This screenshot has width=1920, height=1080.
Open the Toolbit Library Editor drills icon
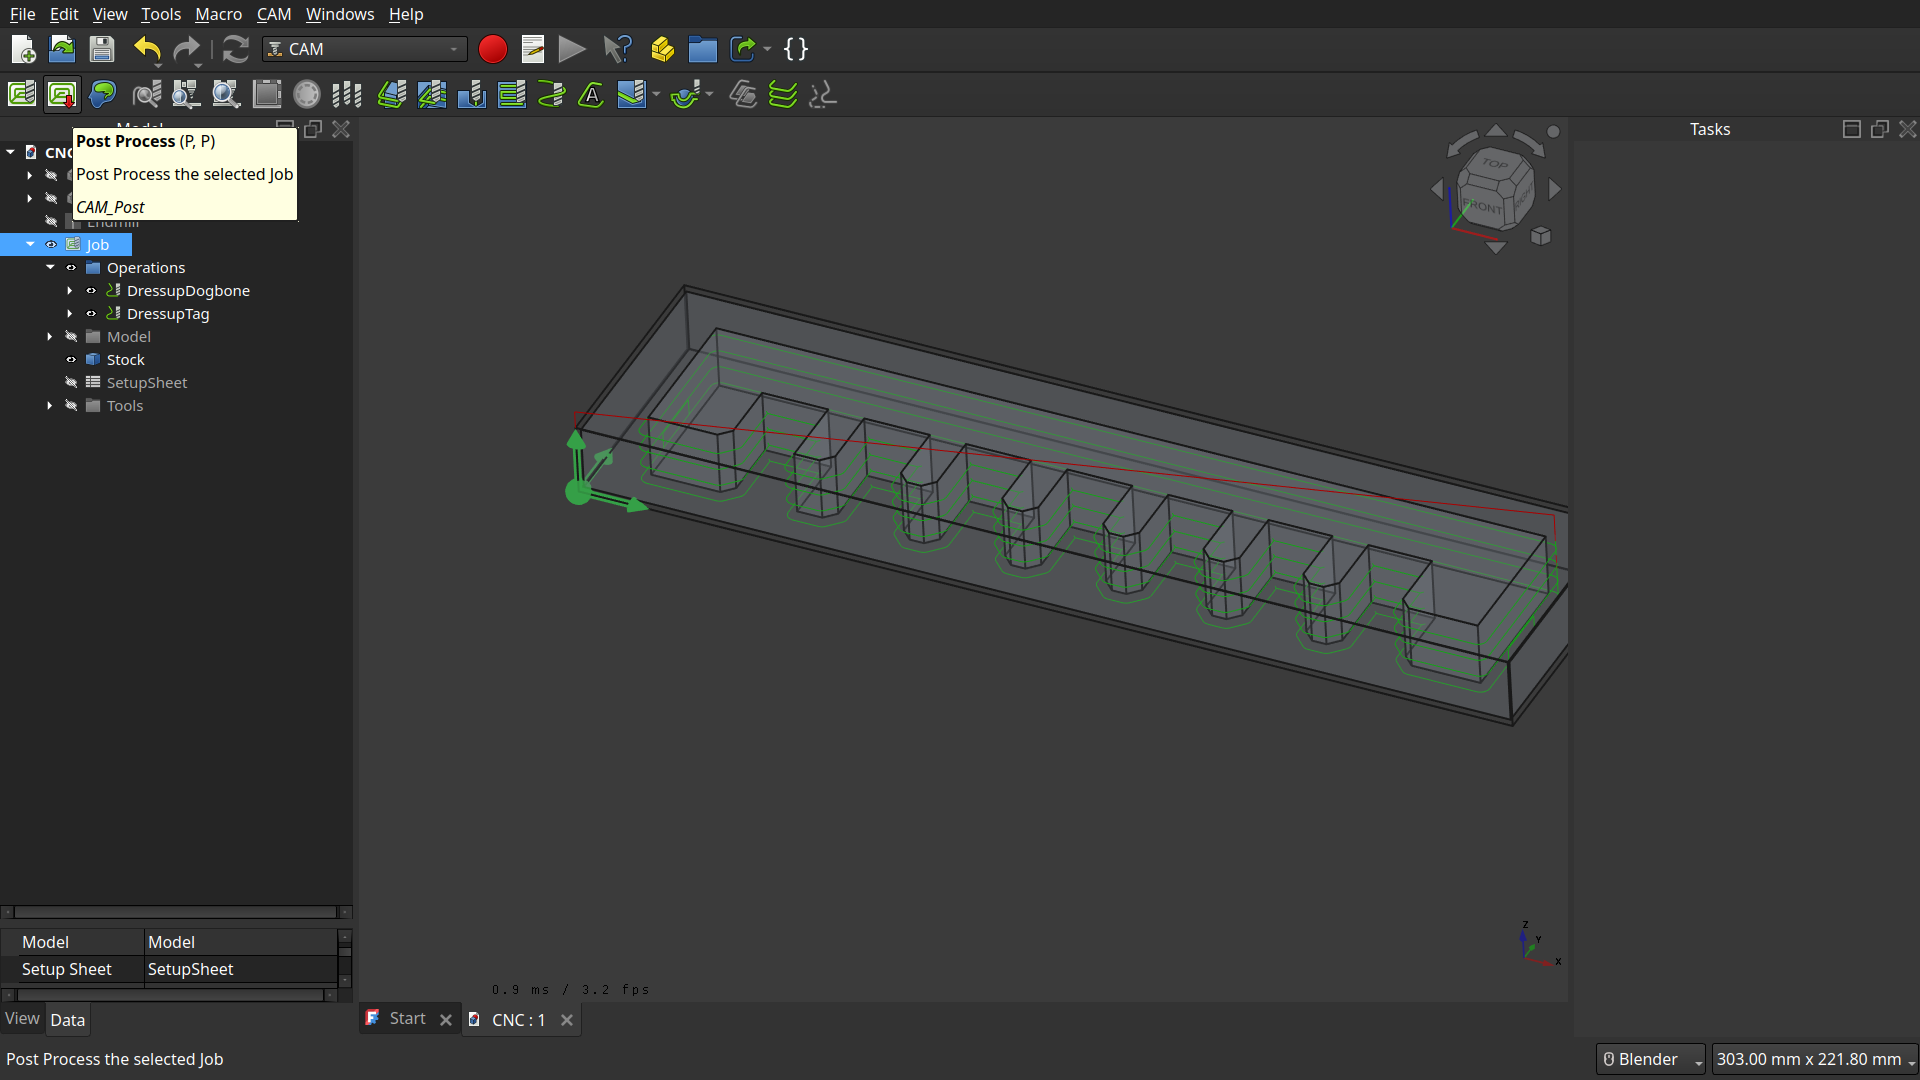347,95
